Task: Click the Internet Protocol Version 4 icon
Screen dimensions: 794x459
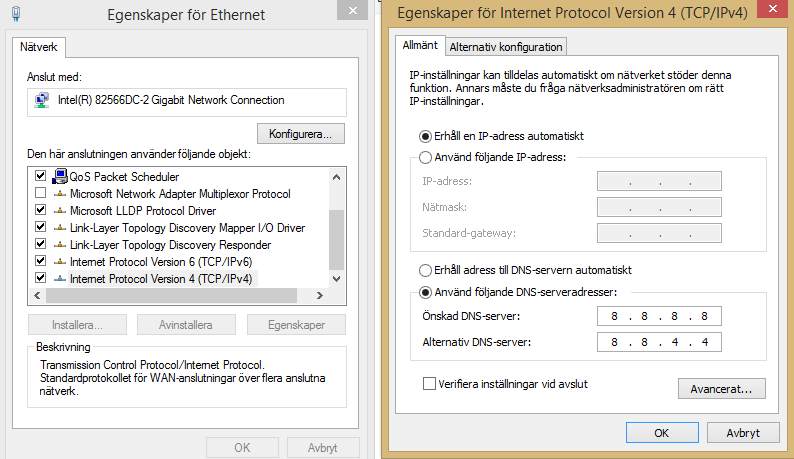Action: click(x=60, y=279)
